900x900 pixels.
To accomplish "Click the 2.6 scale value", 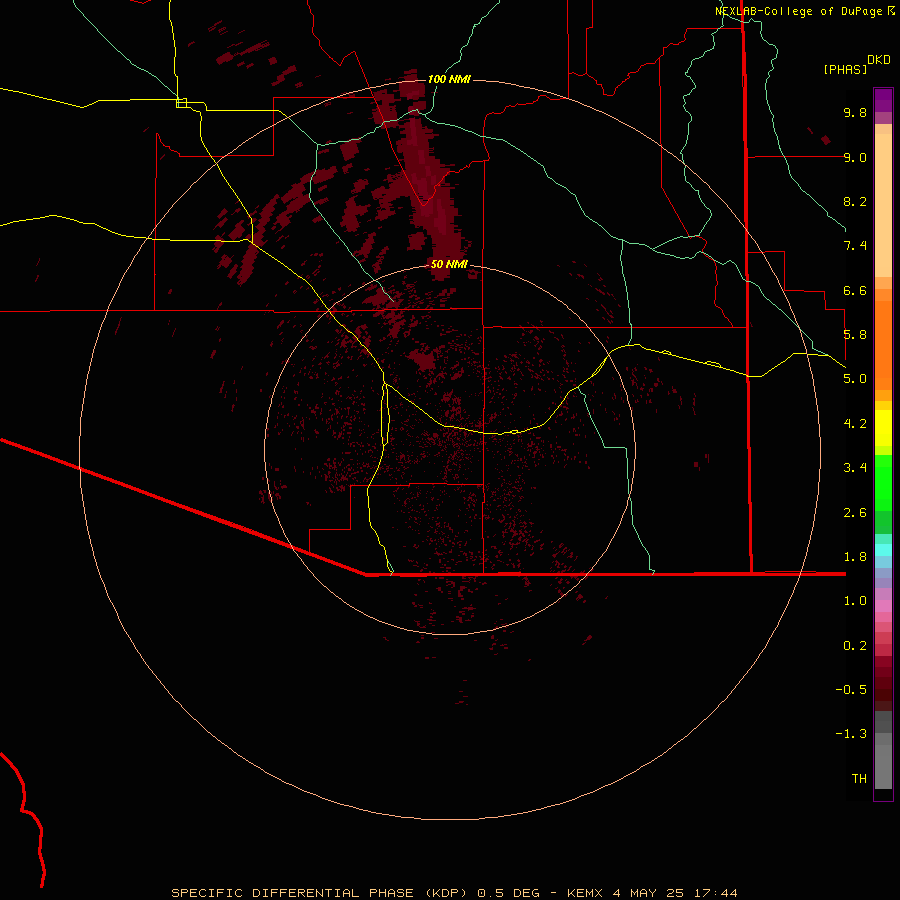I will click(855, 513).
